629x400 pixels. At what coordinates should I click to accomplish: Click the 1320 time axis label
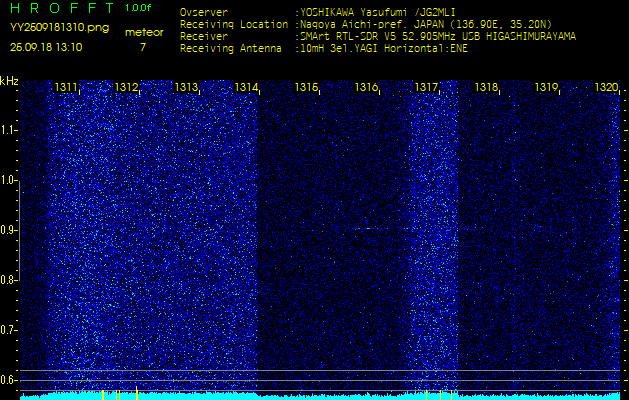(606, 87)
